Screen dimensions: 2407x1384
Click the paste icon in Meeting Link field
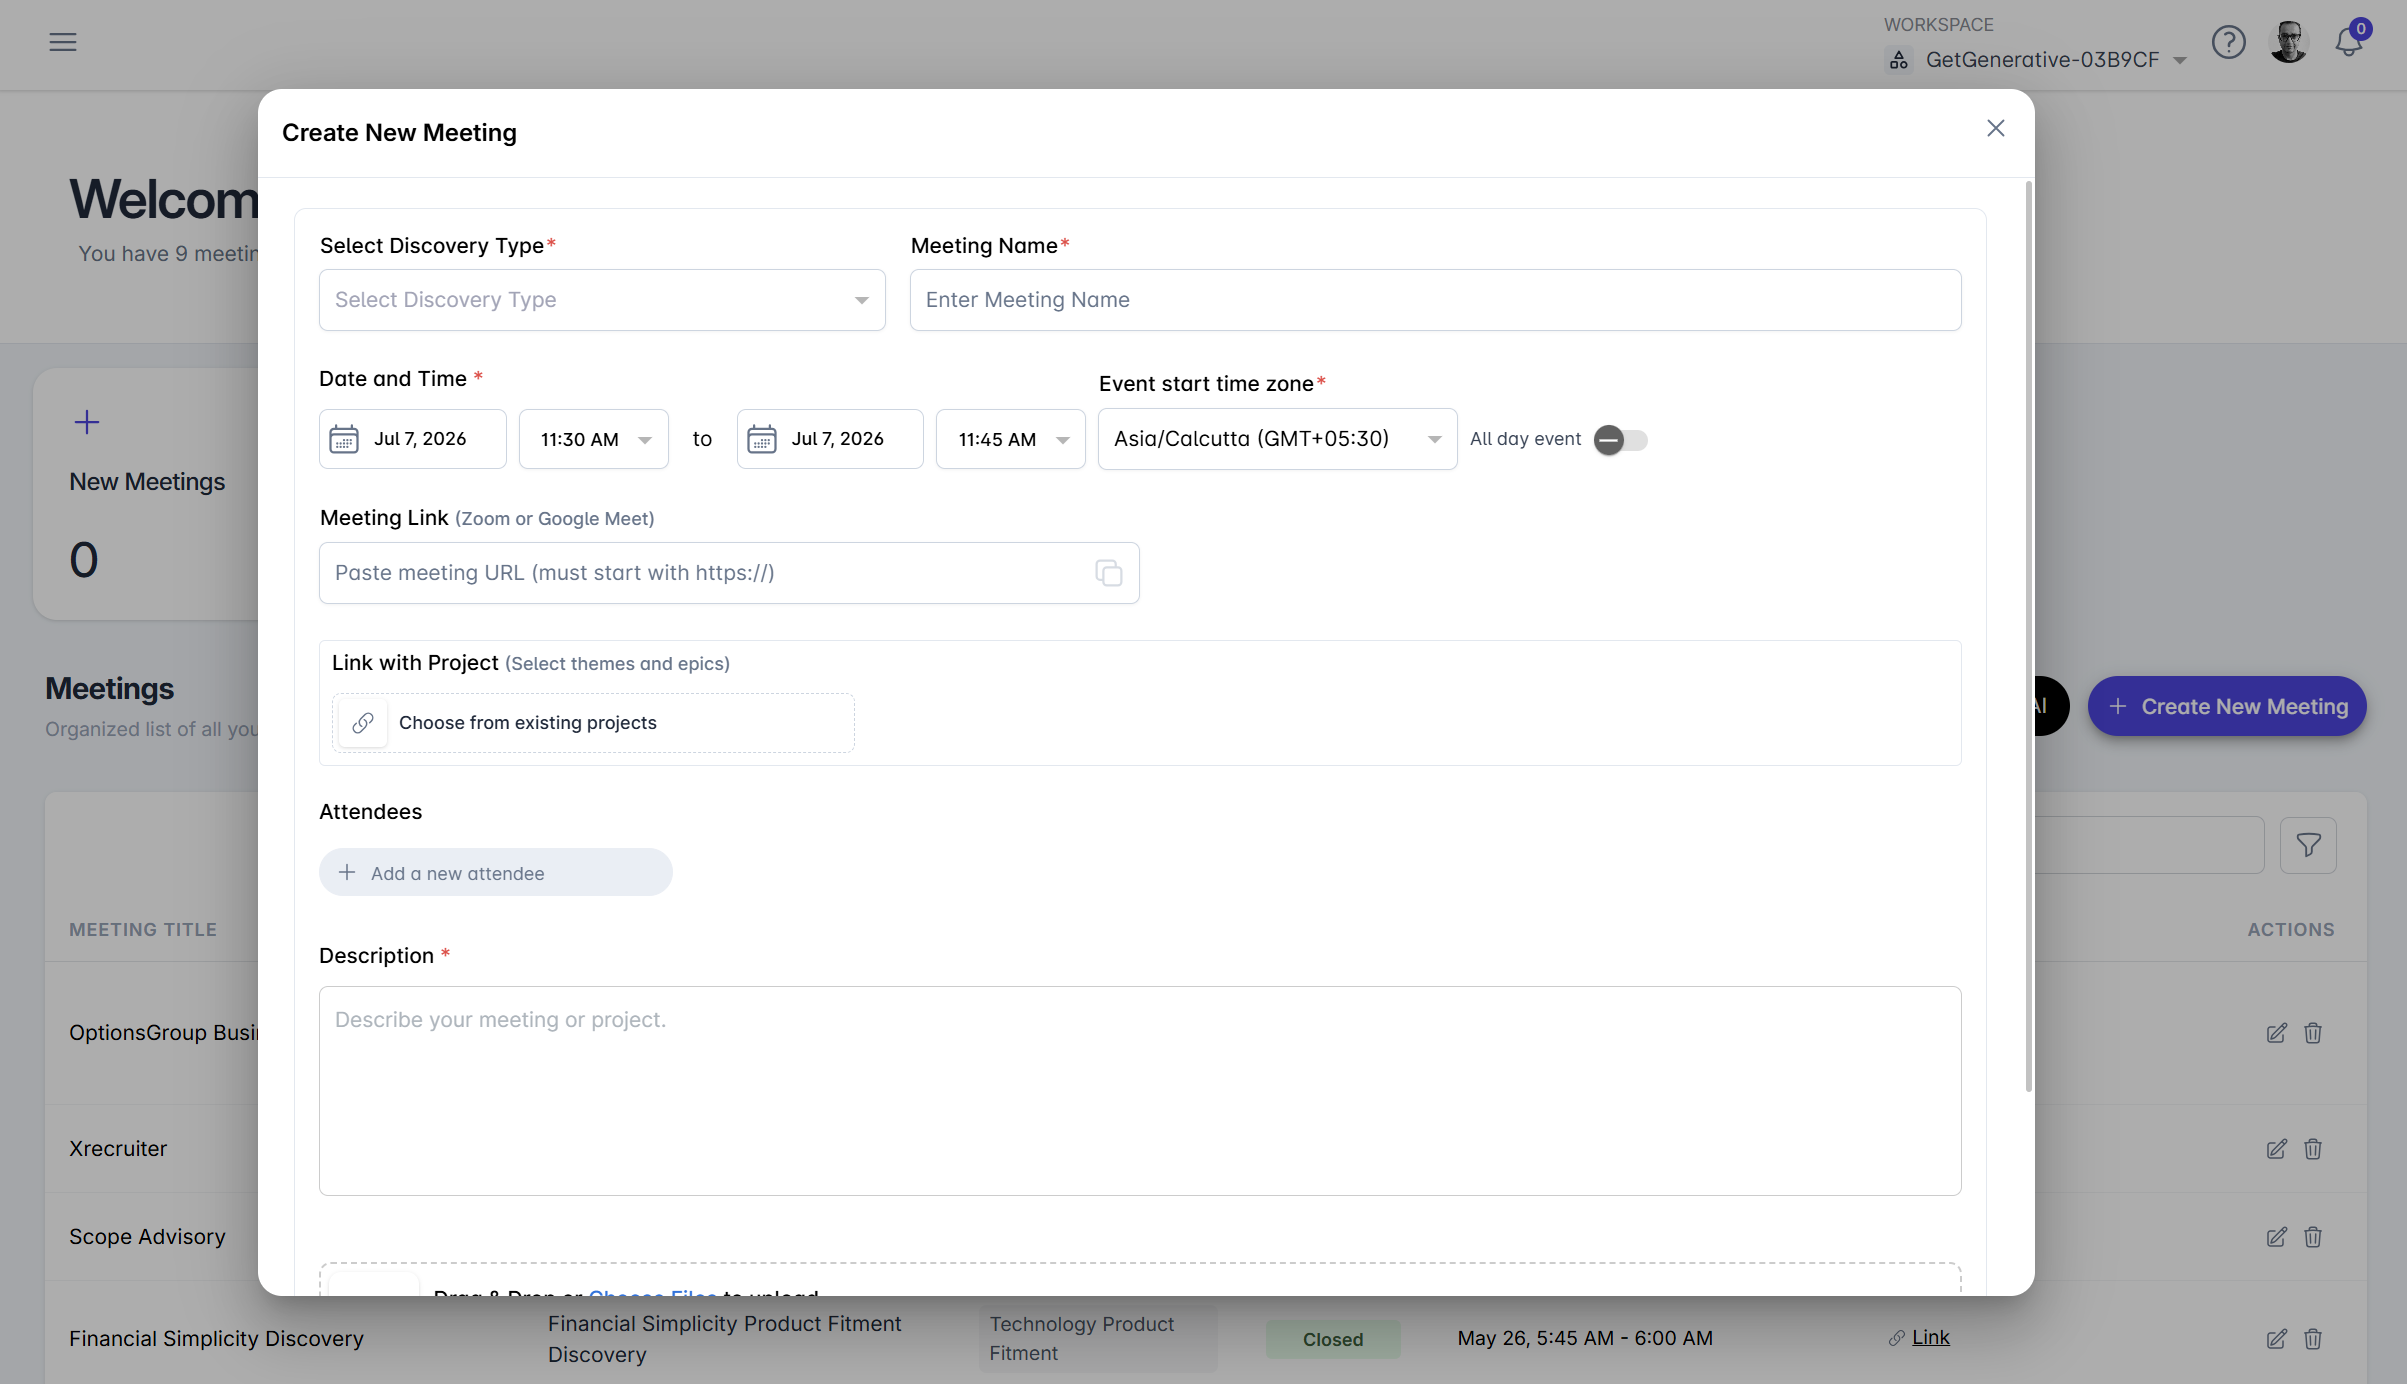(x=1108, y=573)
